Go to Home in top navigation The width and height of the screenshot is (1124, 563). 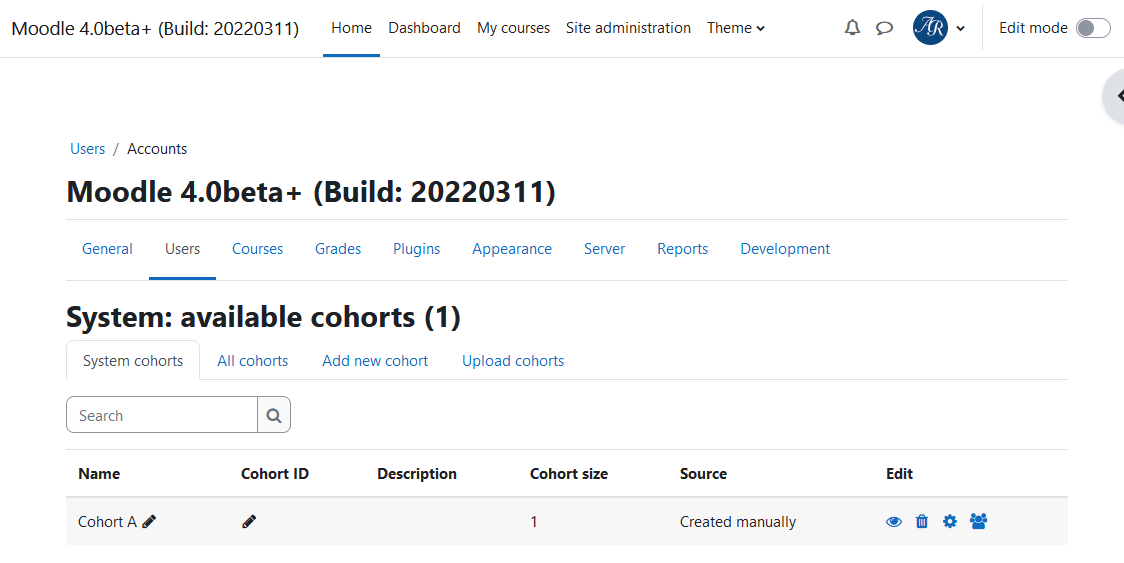(x=351, y=28)
